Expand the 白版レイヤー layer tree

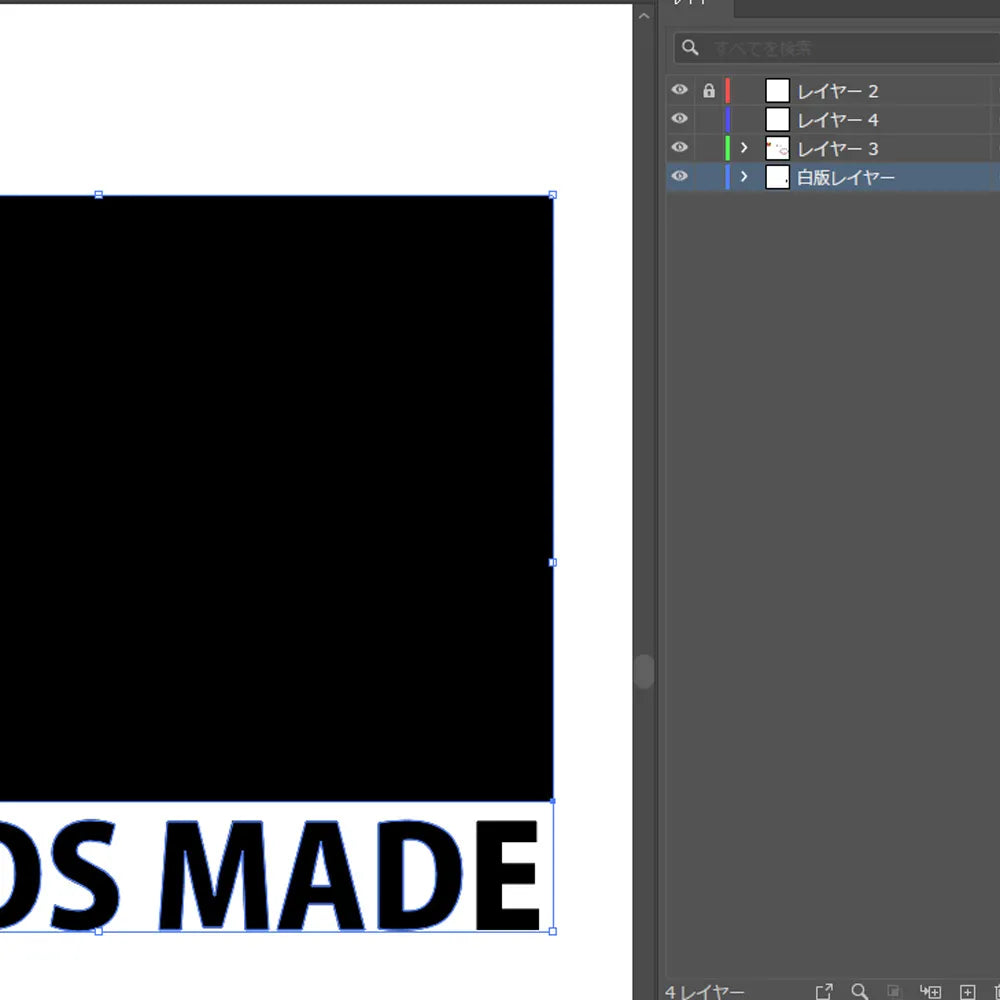744,177
